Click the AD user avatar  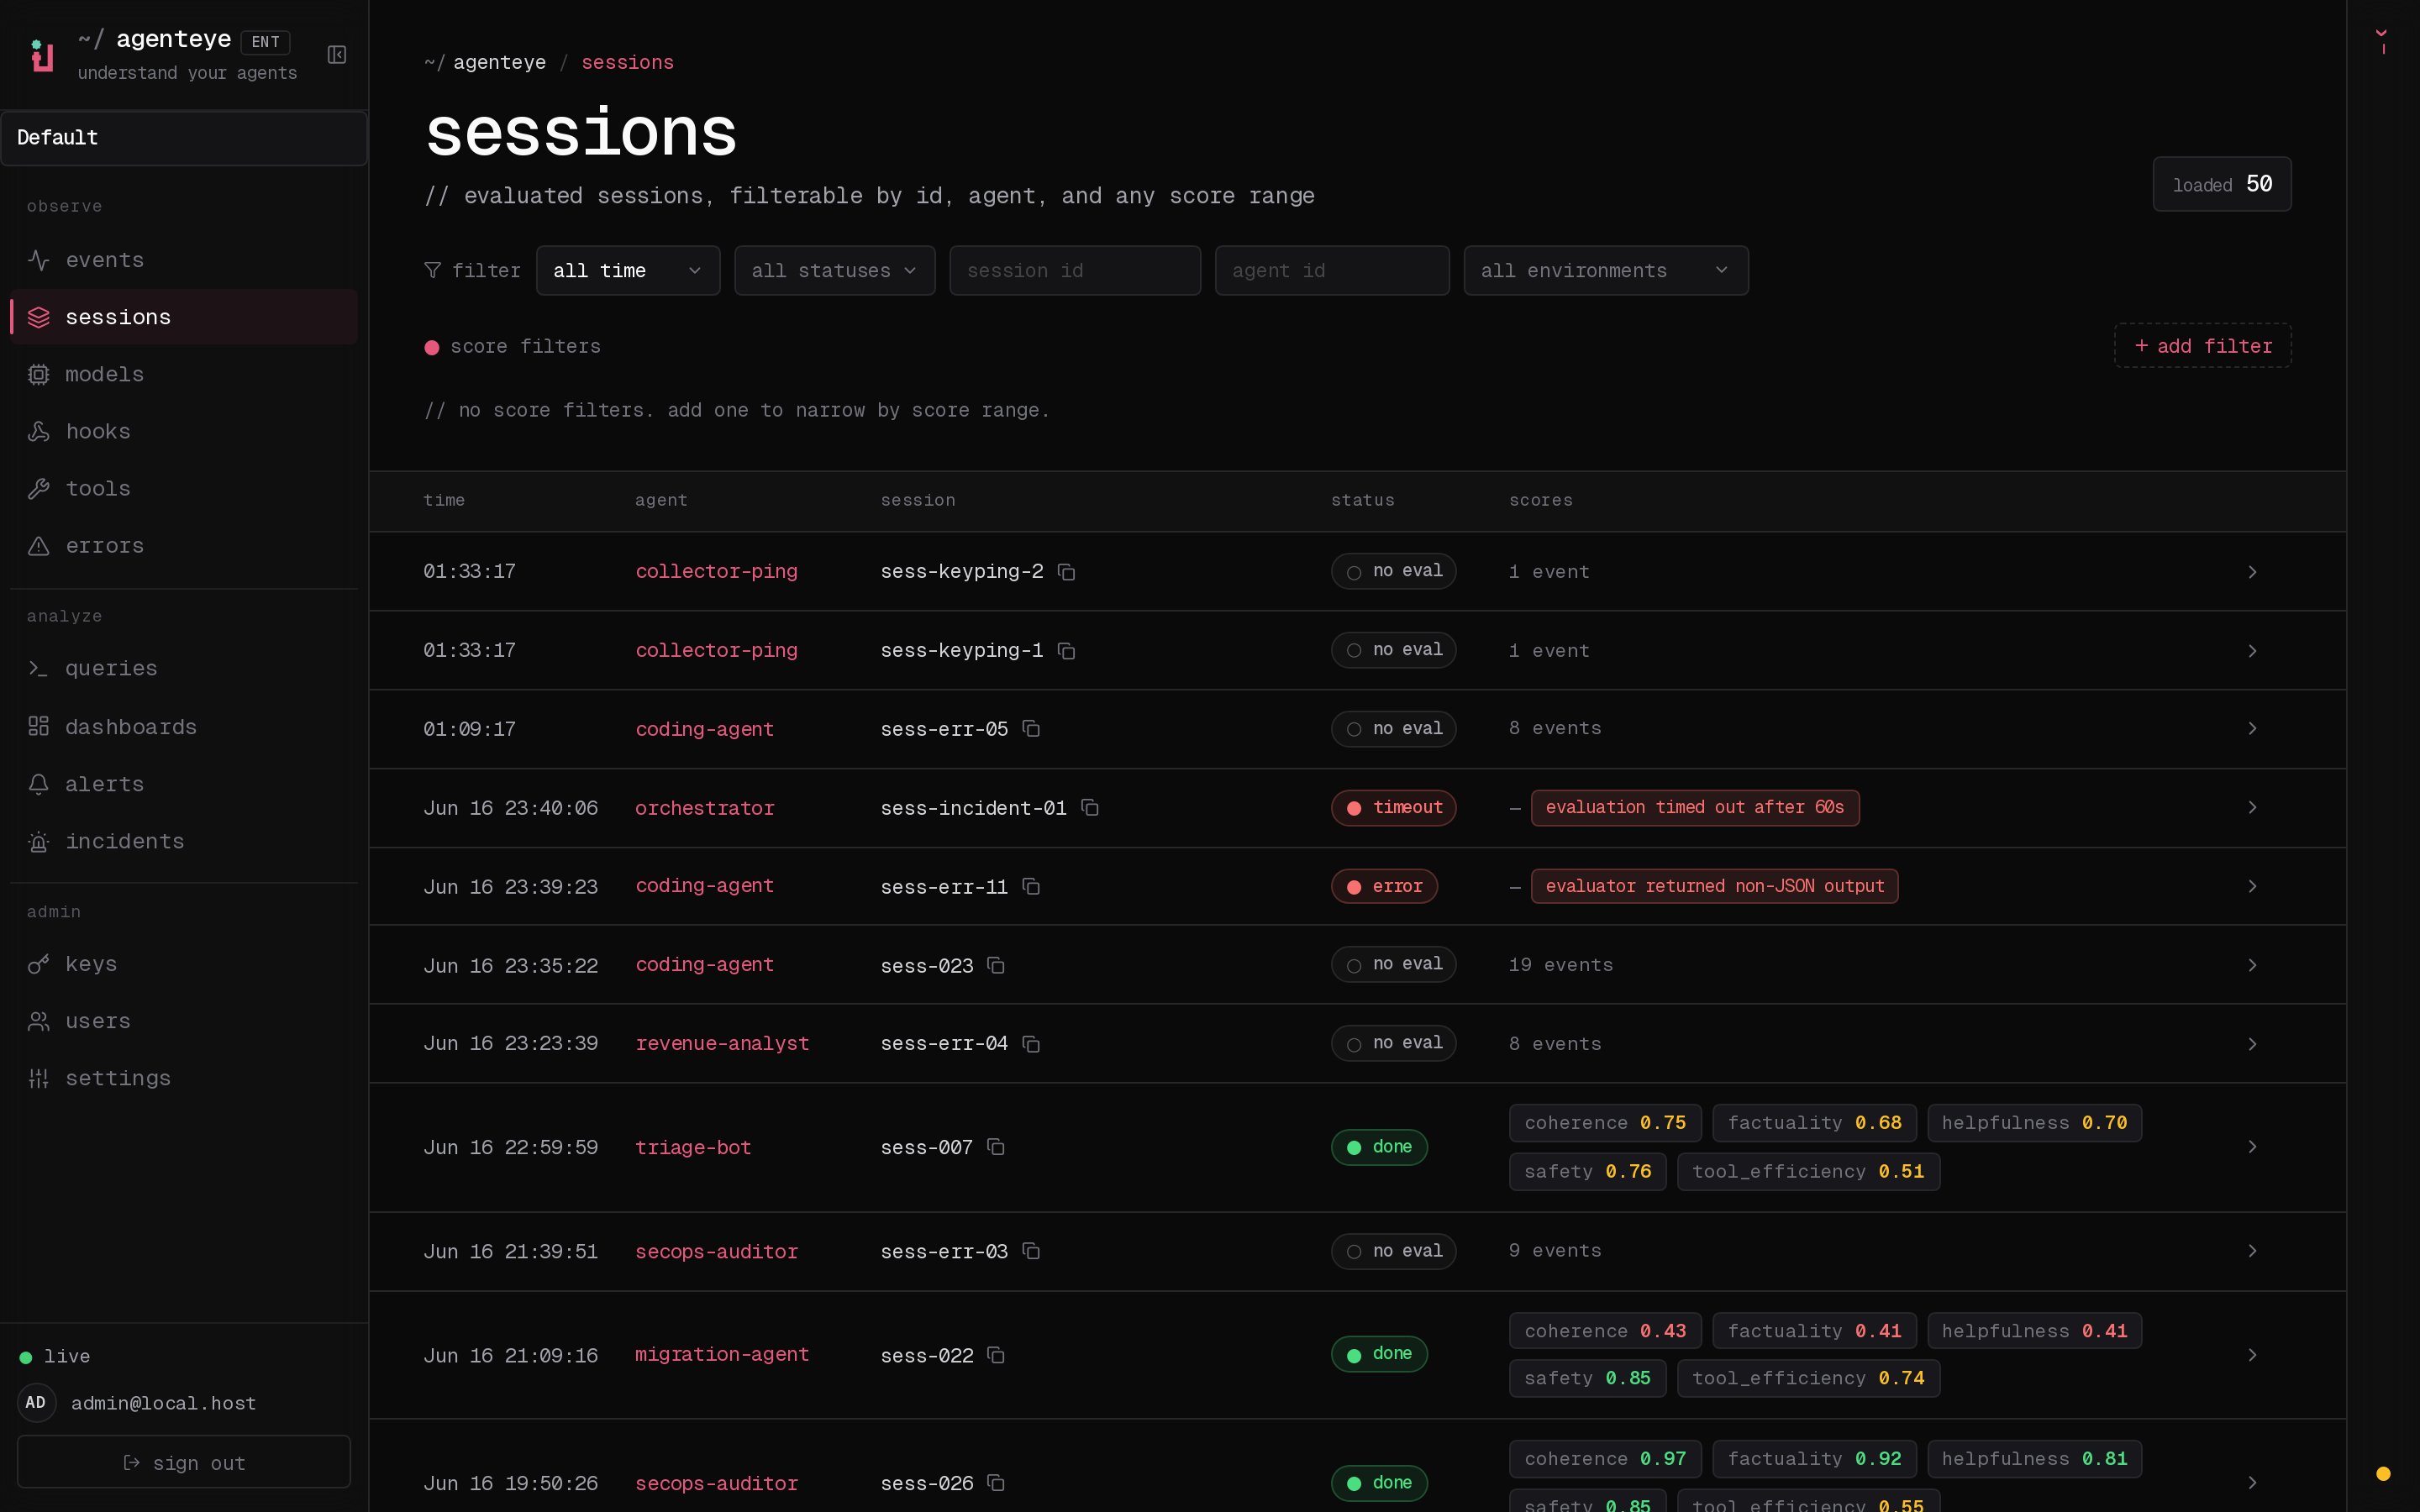pos(36,1403)
